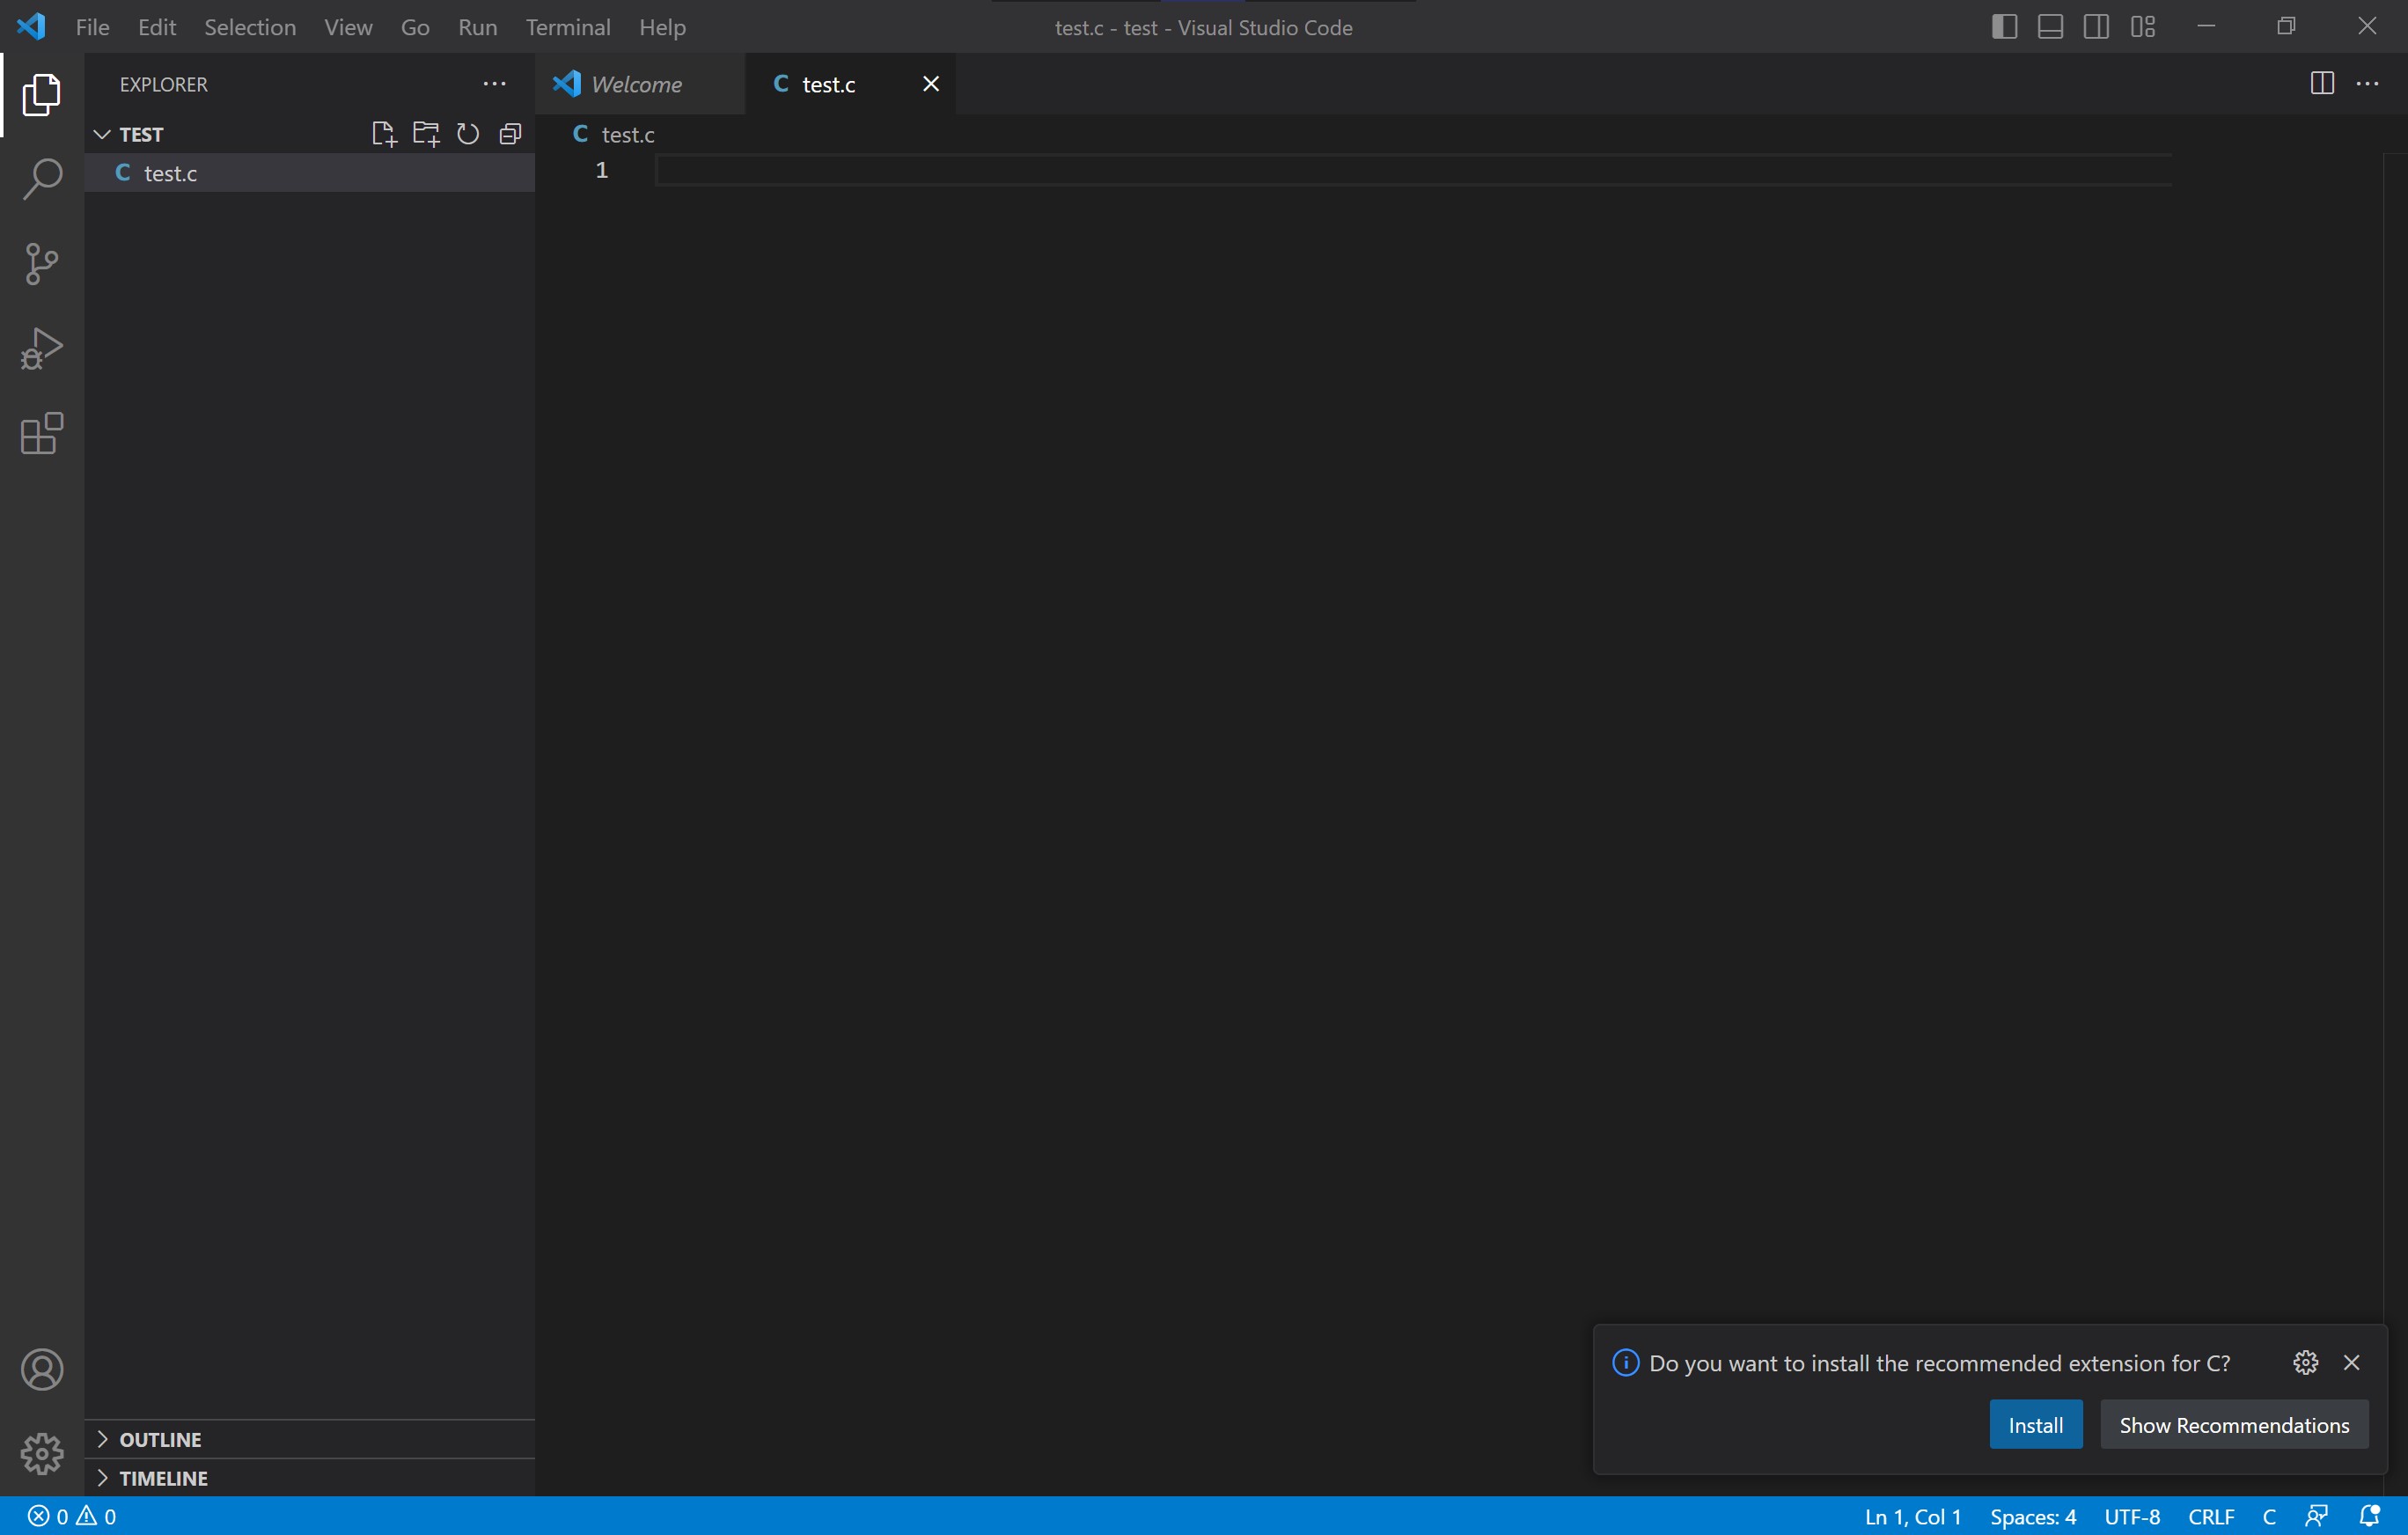Select test.c in the Explorer tree

(310, 173)
